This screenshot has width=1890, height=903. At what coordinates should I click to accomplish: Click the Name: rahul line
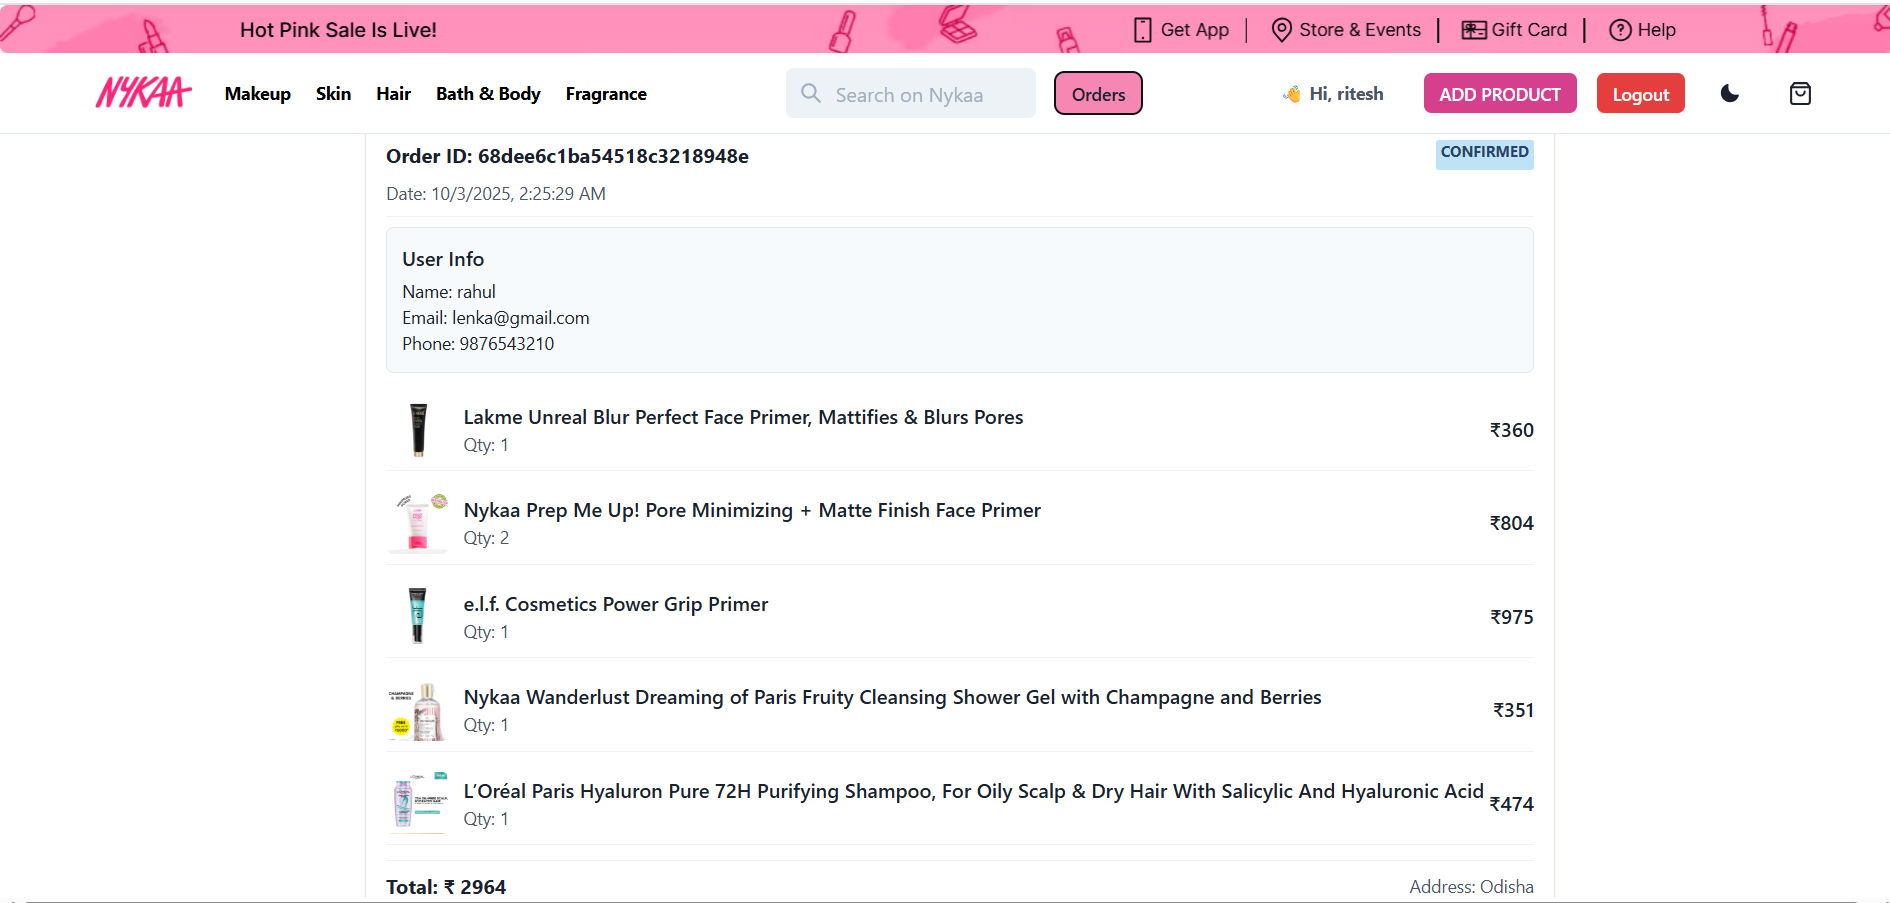pos(449,292)
